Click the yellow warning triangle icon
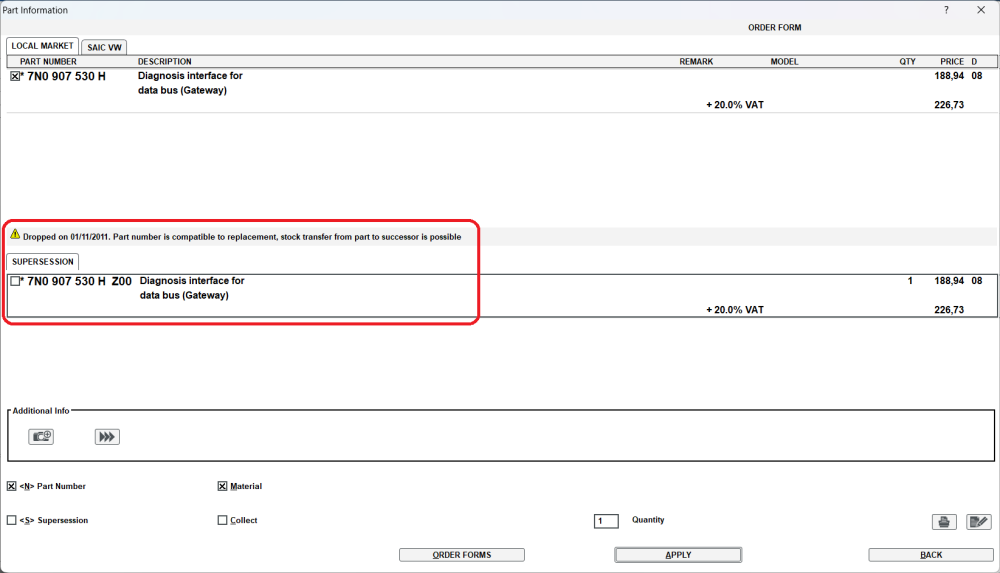 (15, 234)
